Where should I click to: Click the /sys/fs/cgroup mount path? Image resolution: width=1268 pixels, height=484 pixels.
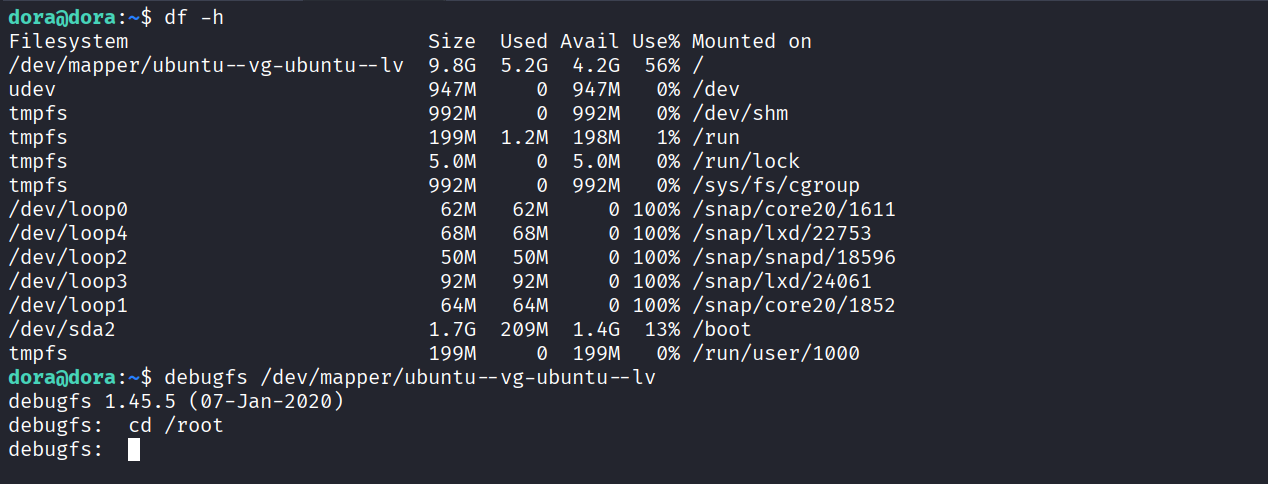tap(775, 185)
